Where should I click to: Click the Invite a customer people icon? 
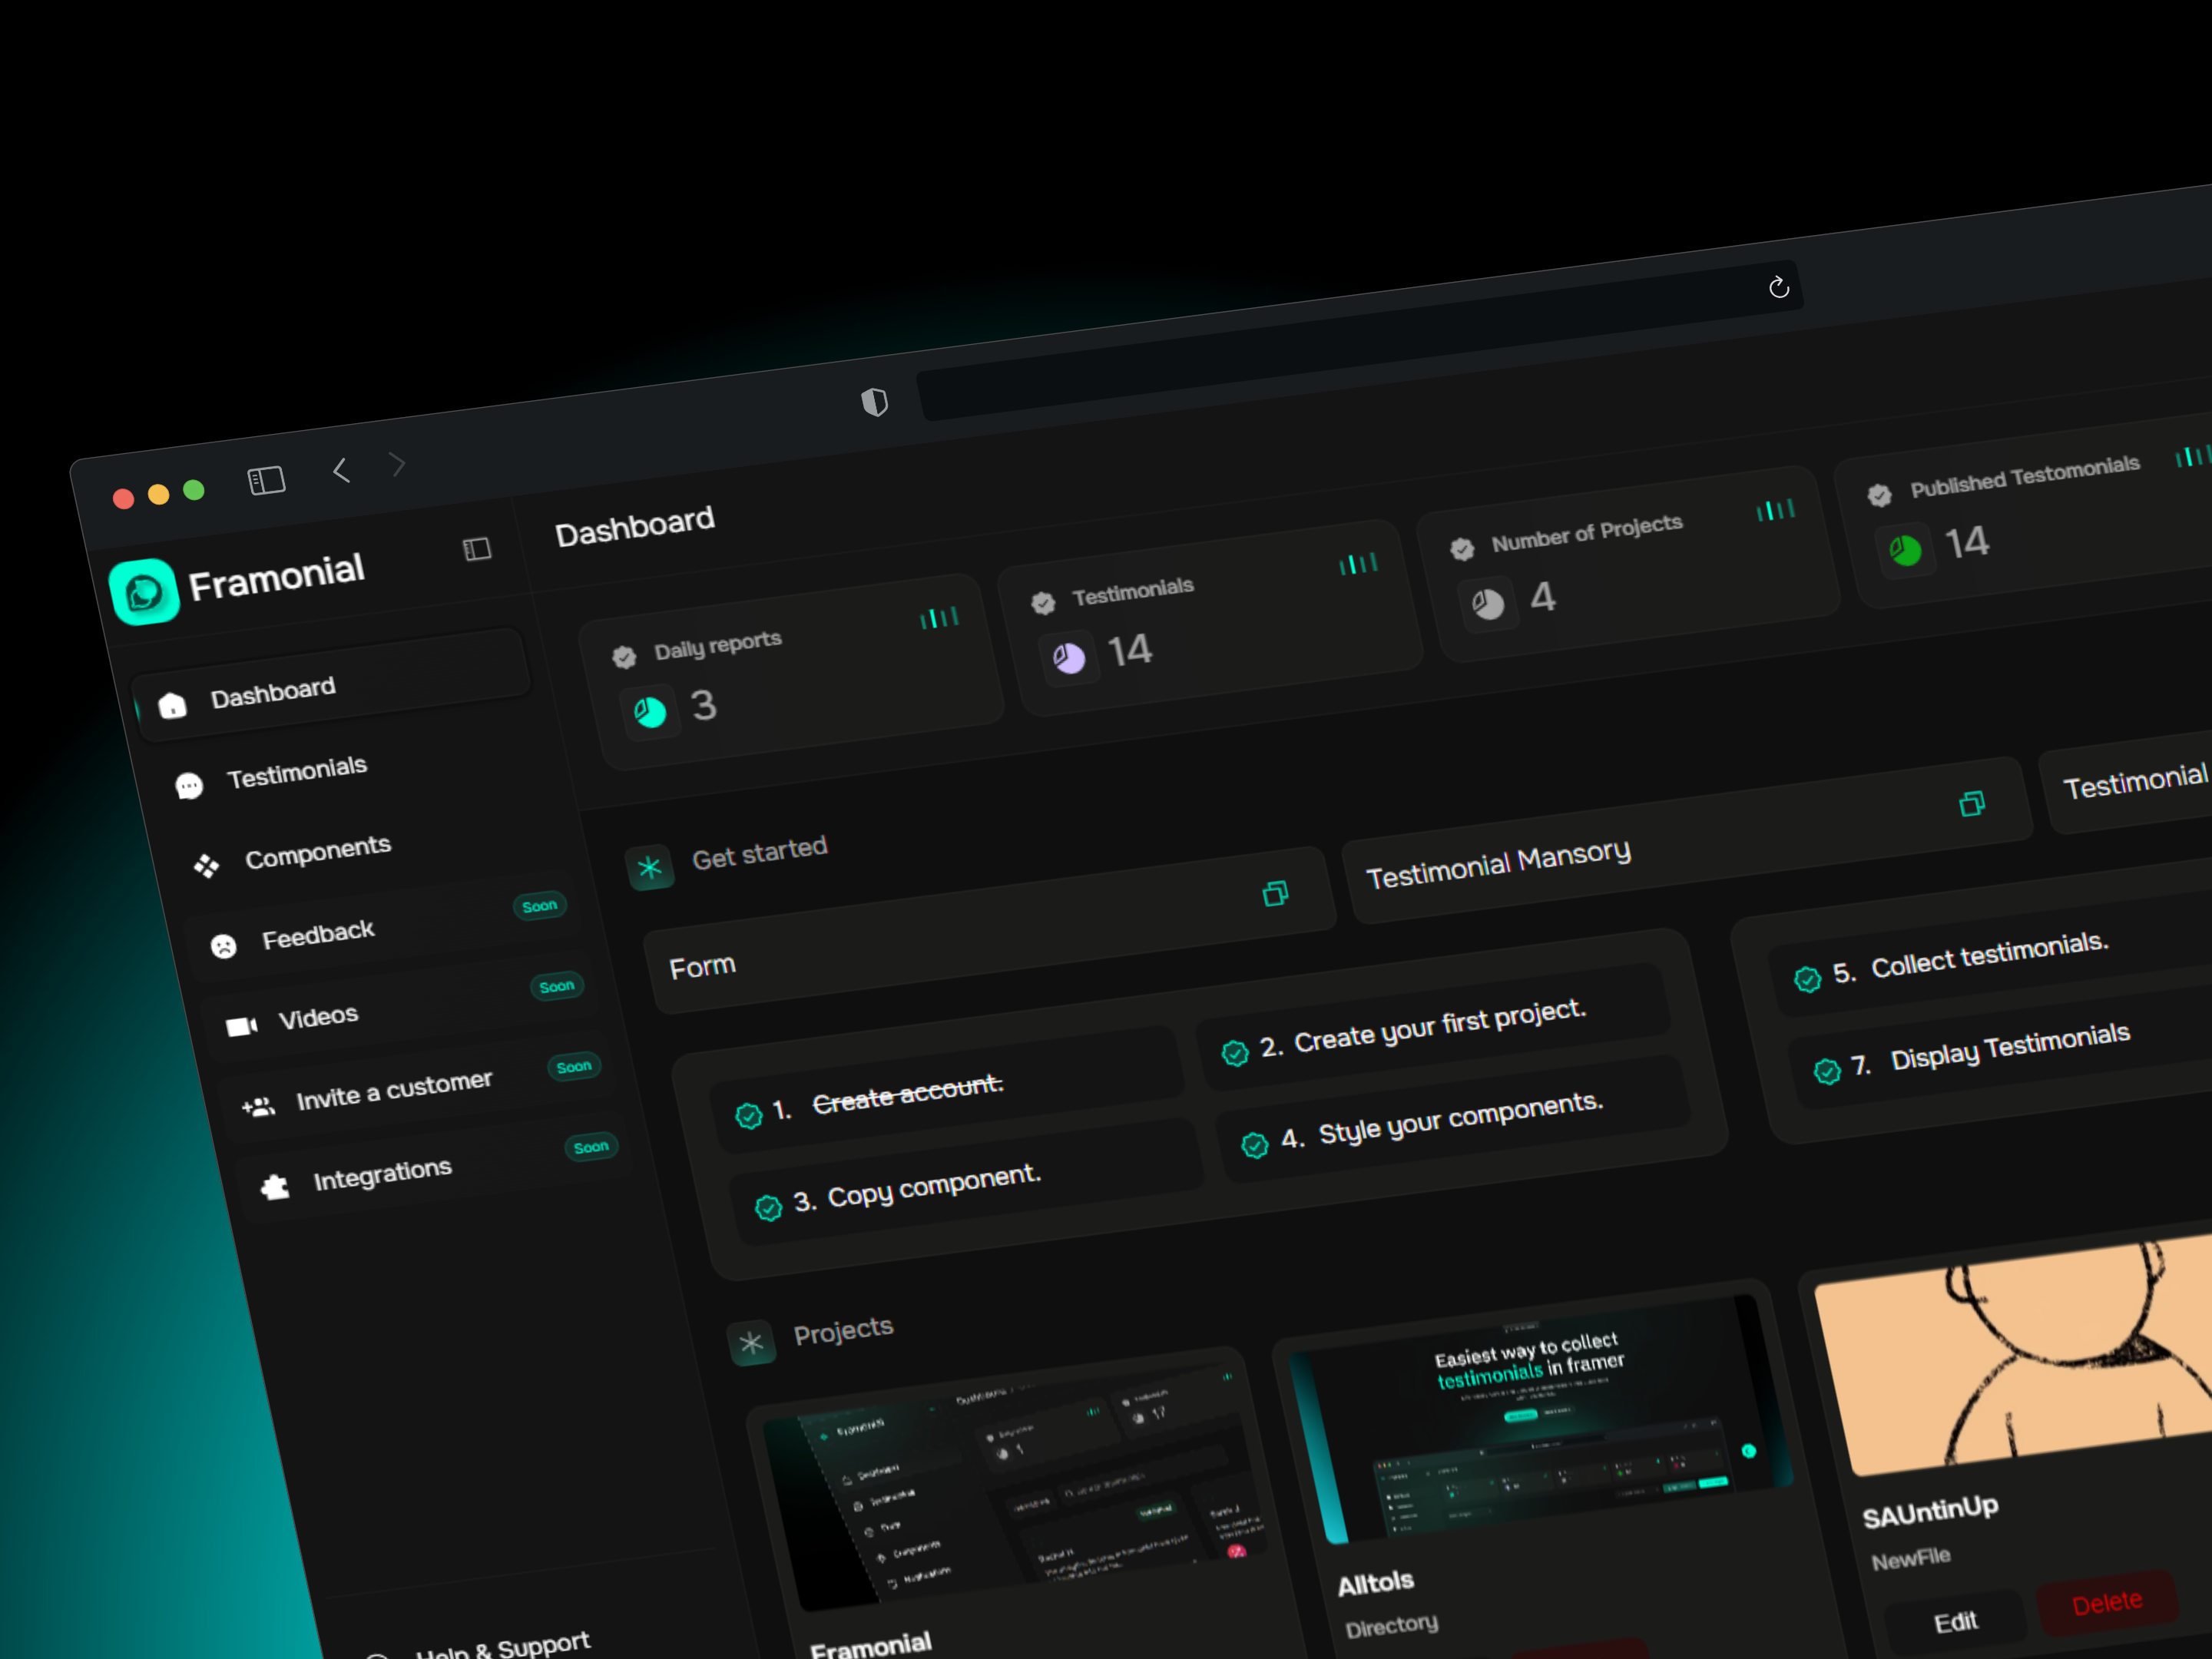[x=259, y=1106]
